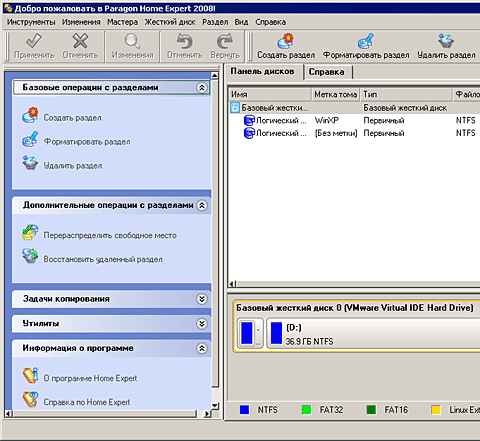The height and width of the screenshot is (441, 480).
Task: Click the Удалить раздел link in sidebar
Action: [x=73, y=166]
